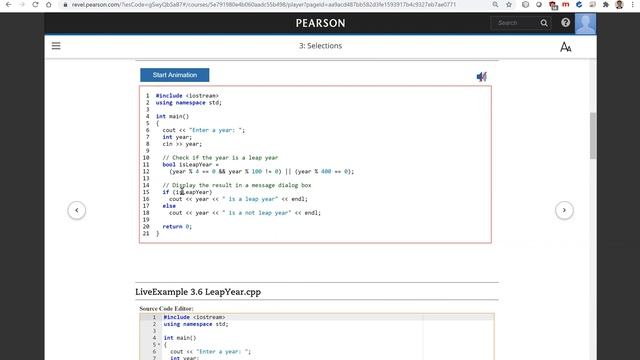Click the lock icon in address bar
Image resolution: width=640 pixels, height=360 pixels.
(x=65, y=5)
